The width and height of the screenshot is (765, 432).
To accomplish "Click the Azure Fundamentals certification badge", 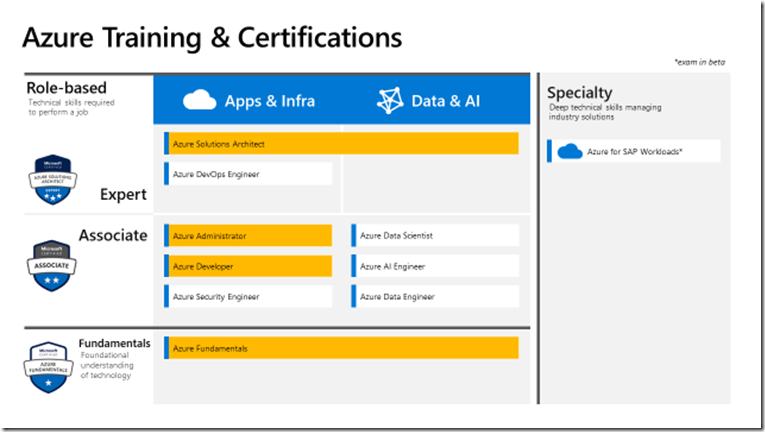I will (48, 367).
